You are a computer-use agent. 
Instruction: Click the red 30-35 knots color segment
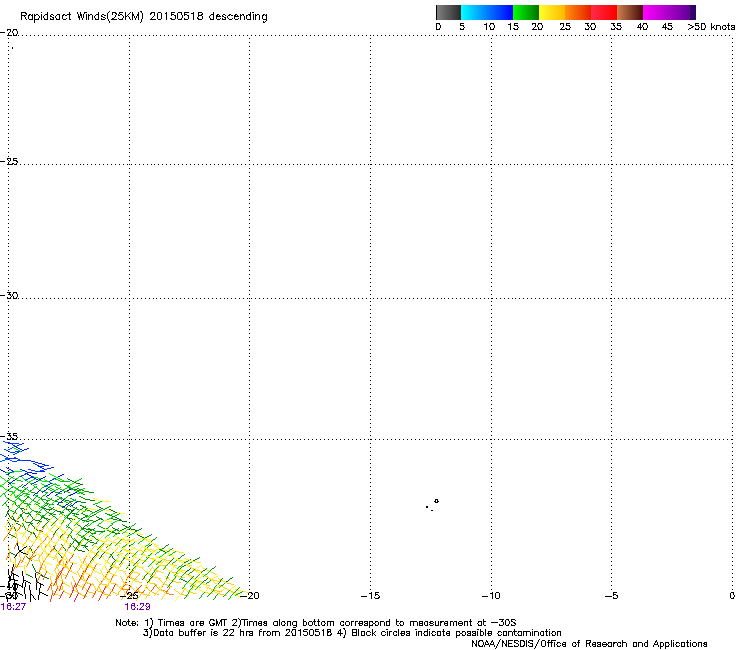tap(604, 12)
